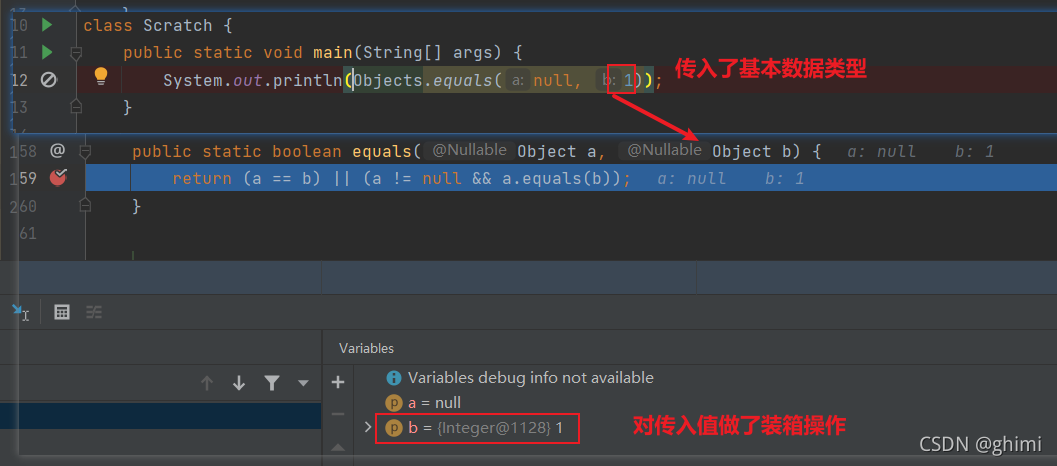Screen dimensions: 1057x466
Task: Click the "Object b" parameter on line 158
Action: pos(755,152)
